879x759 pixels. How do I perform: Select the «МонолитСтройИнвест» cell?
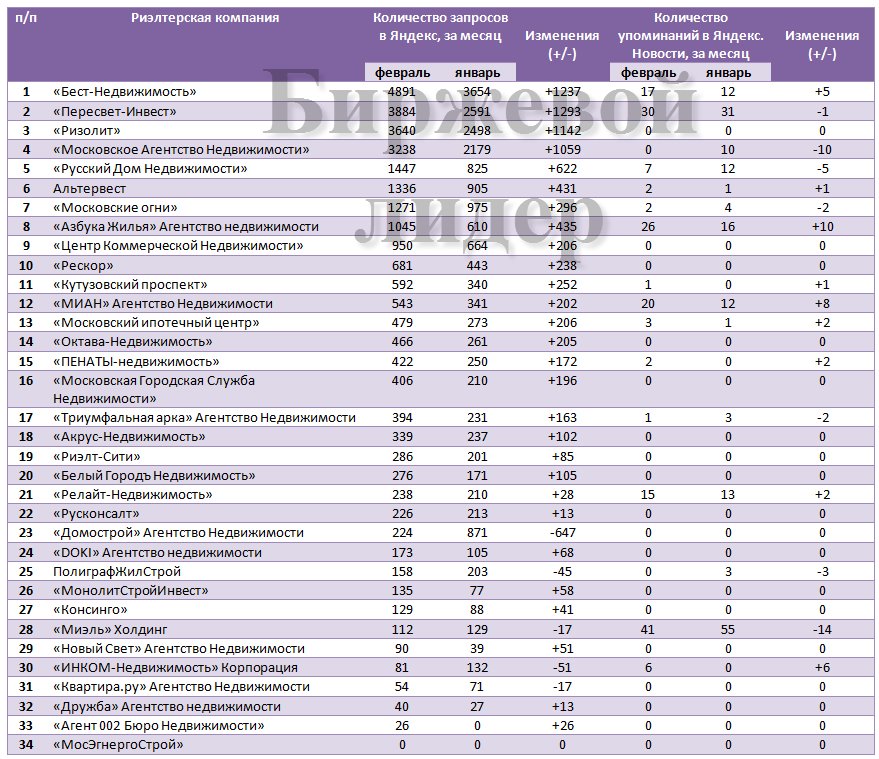tap(130, 590)
